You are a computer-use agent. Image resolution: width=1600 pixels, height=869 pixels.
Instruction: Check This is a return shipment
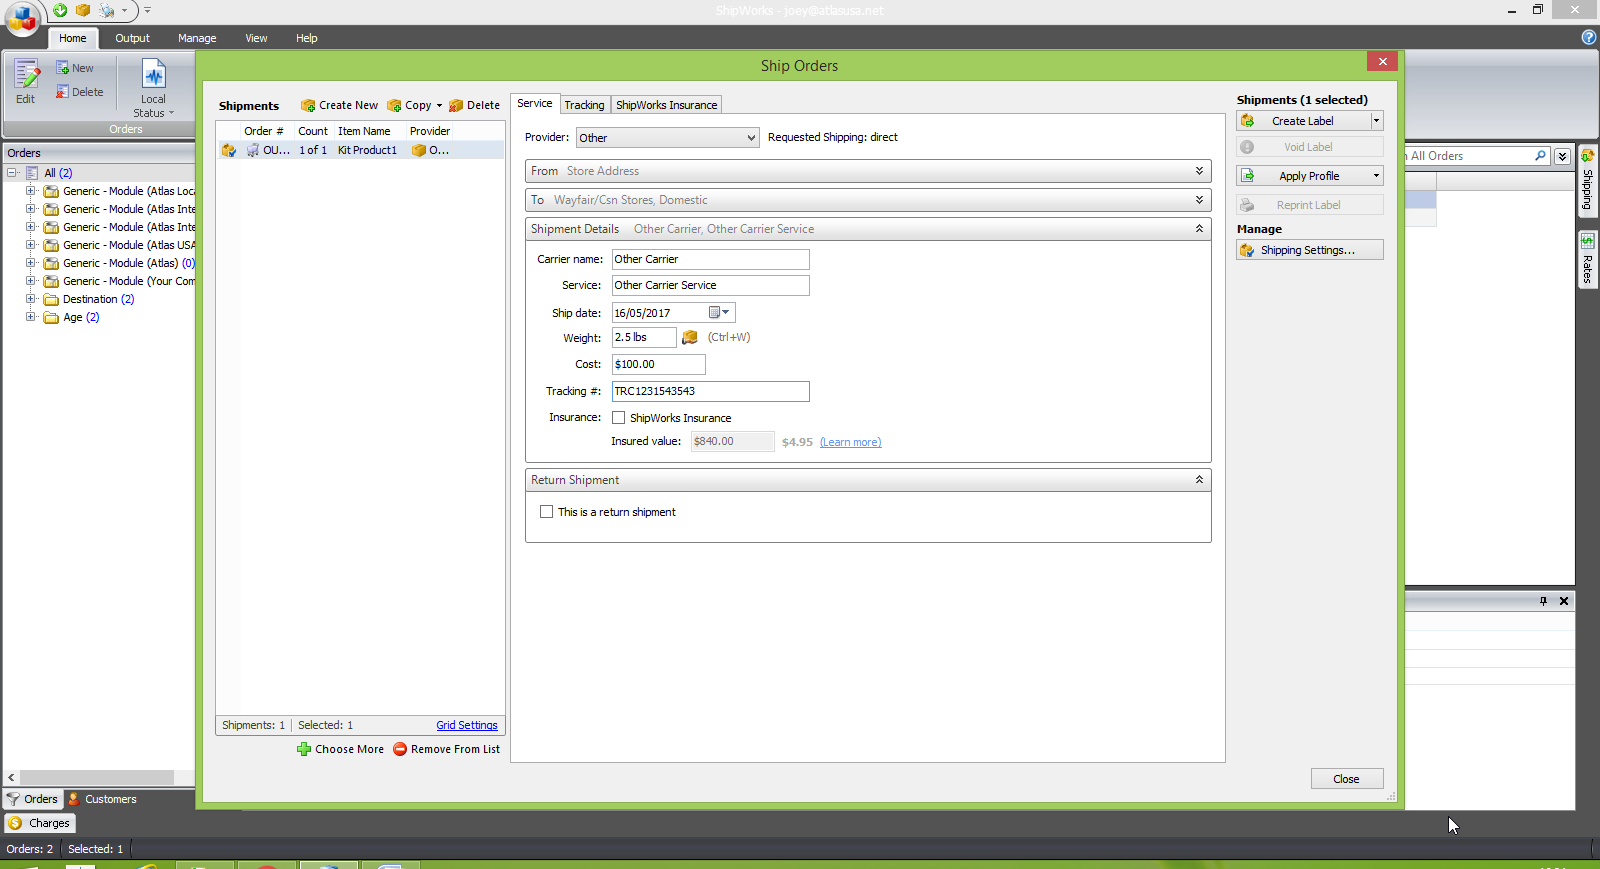coord(546,512)
